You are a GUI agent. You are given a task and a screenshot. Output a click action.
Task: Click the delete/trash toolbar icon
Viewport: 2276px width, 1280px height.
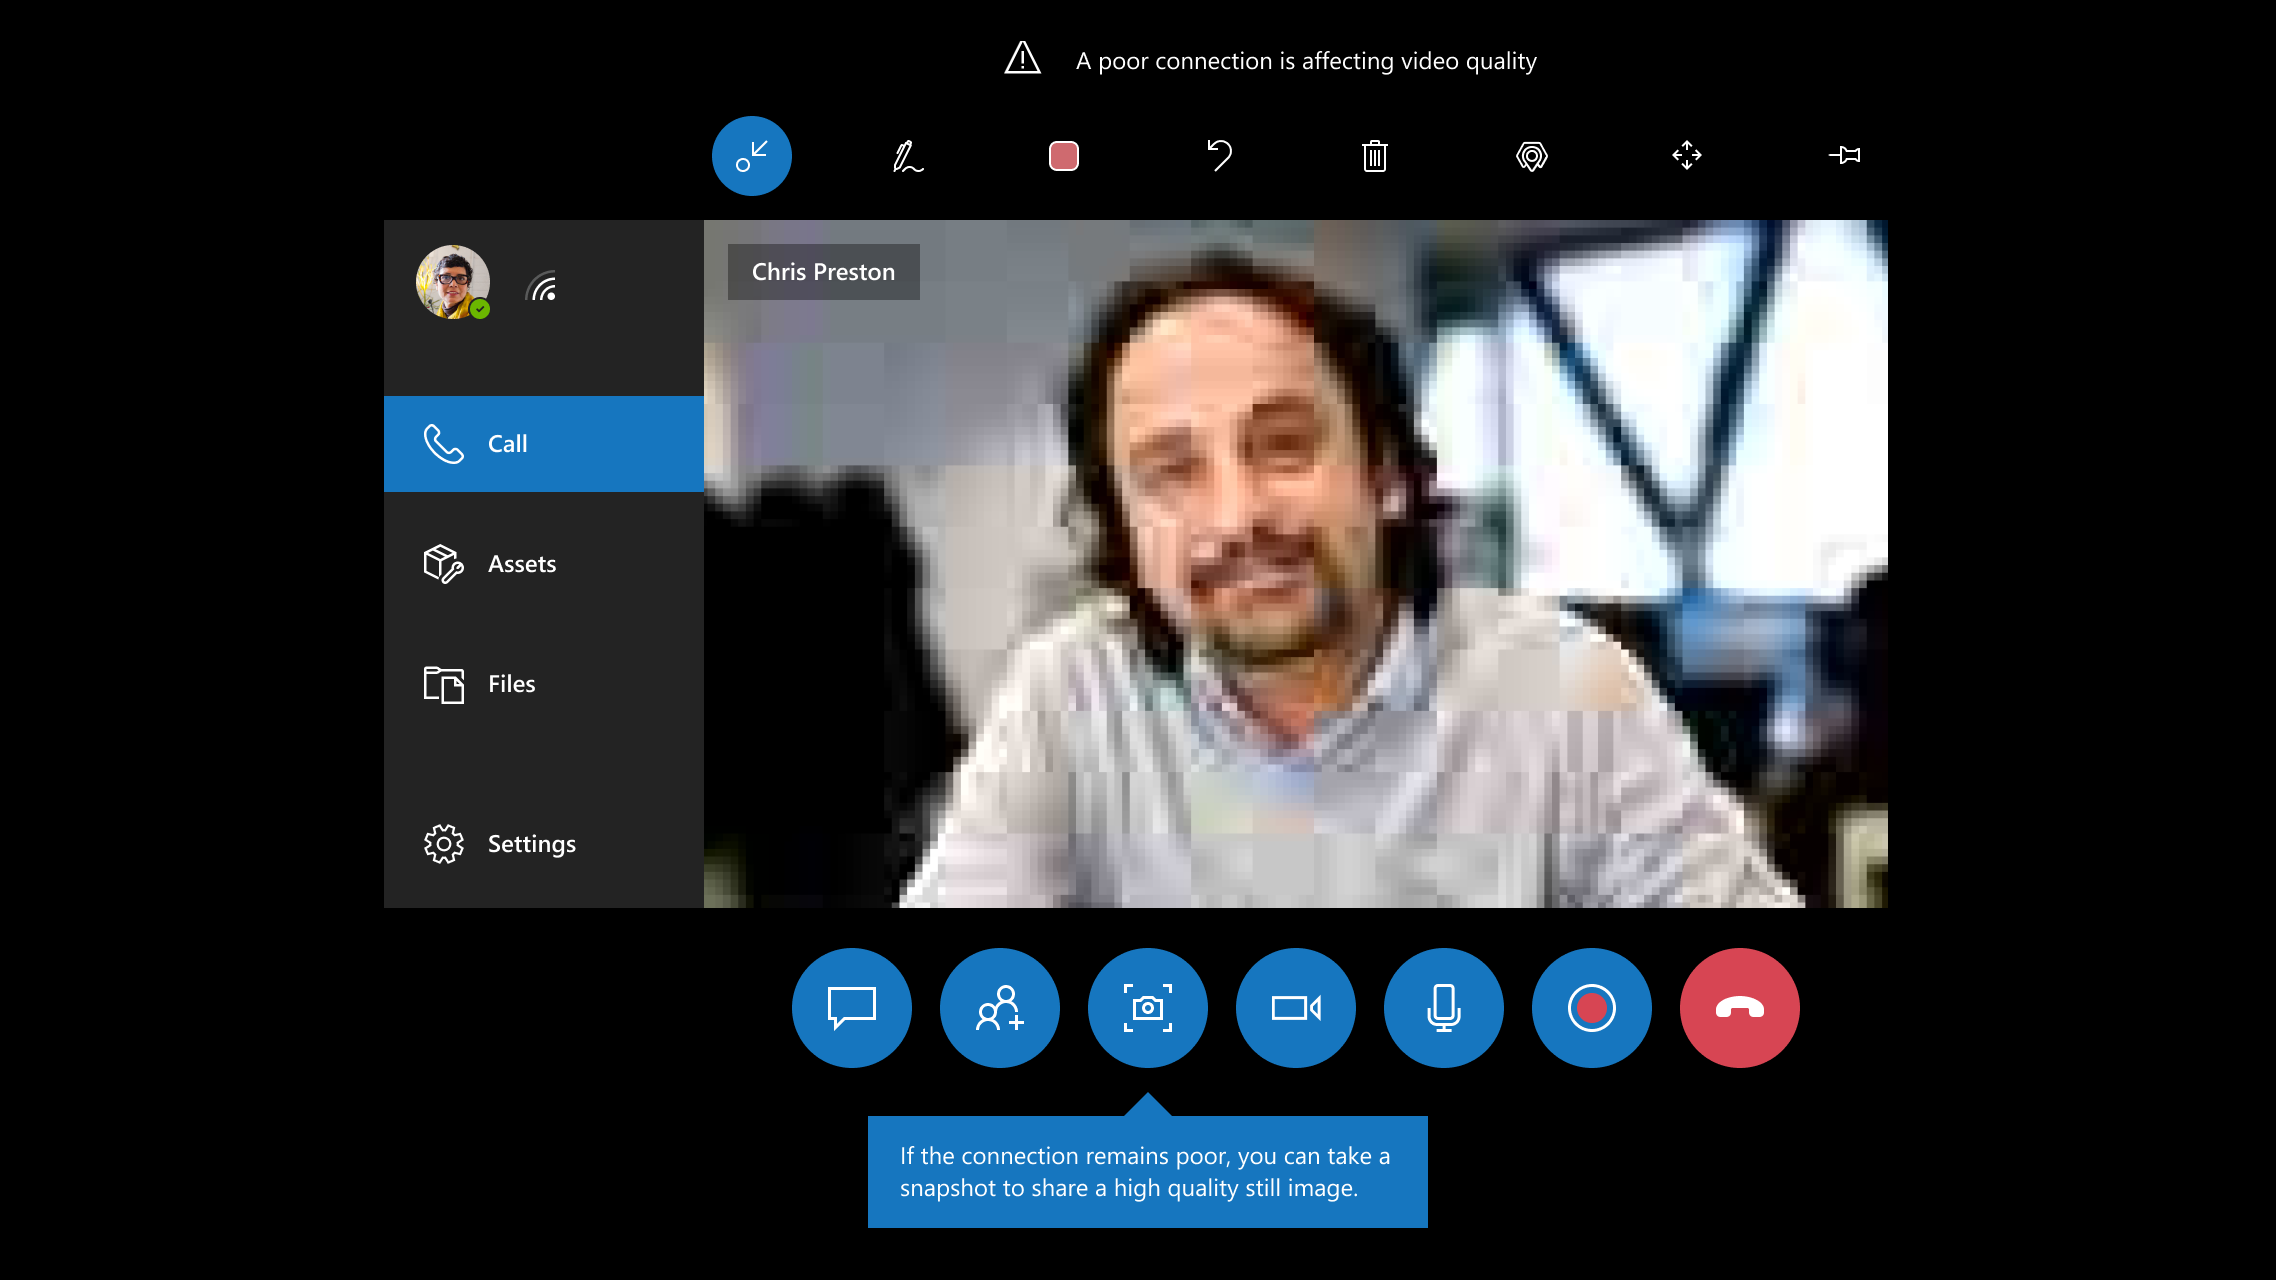[x=1374, y=155]
